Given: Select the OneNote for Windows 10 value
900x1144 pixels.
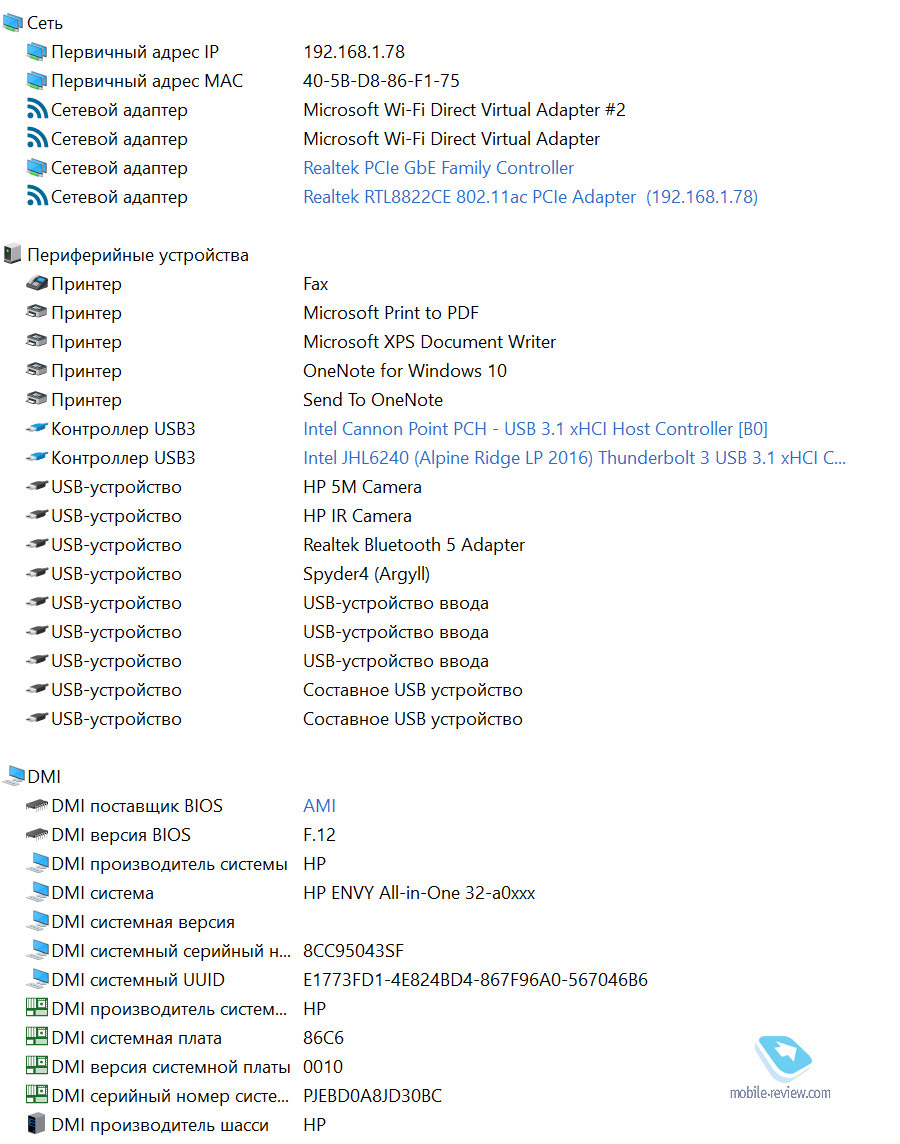Looking at the screenshot, I should [x=405, y=371].
